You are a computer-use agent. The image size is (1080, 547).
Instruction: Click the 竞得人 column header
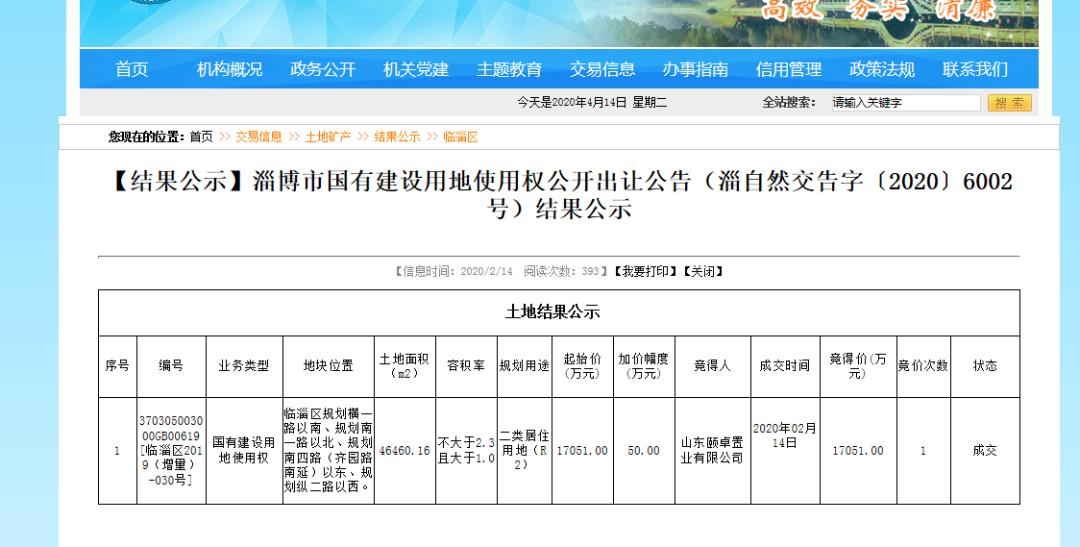point(712,366)
